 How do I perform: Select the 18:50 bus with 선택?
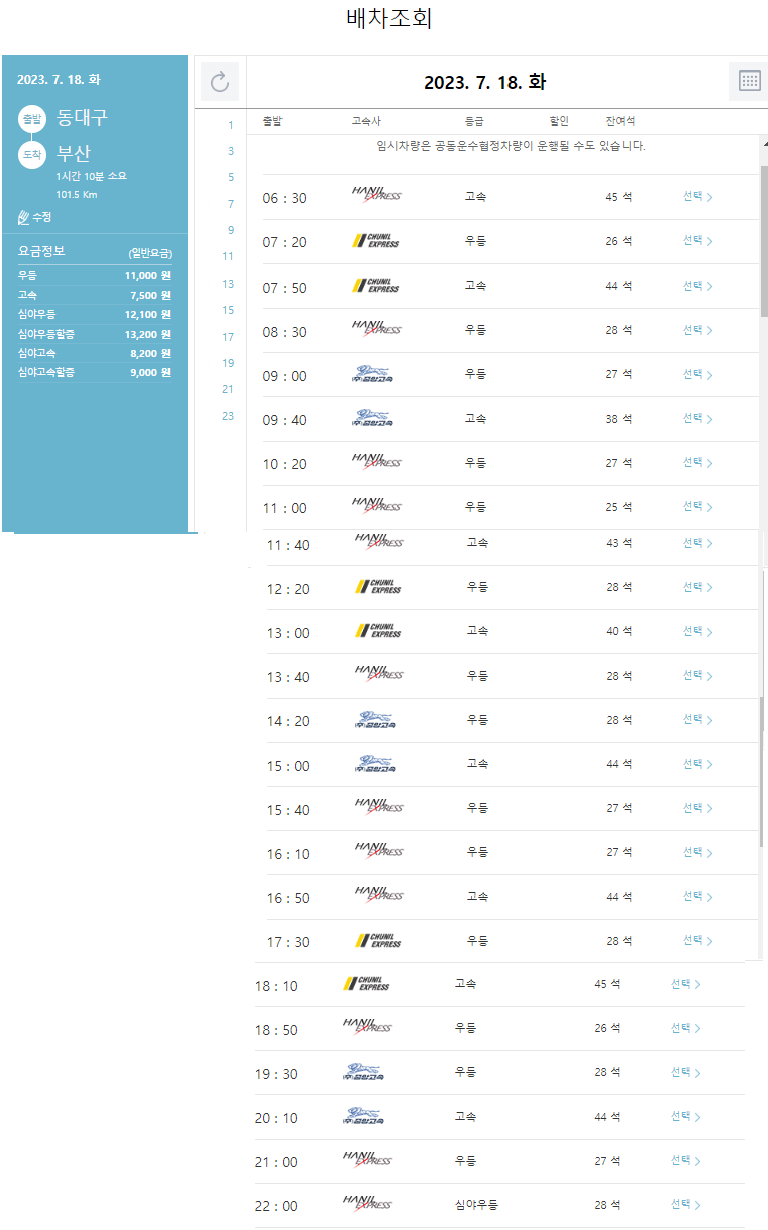click(x=686, y=1028)
